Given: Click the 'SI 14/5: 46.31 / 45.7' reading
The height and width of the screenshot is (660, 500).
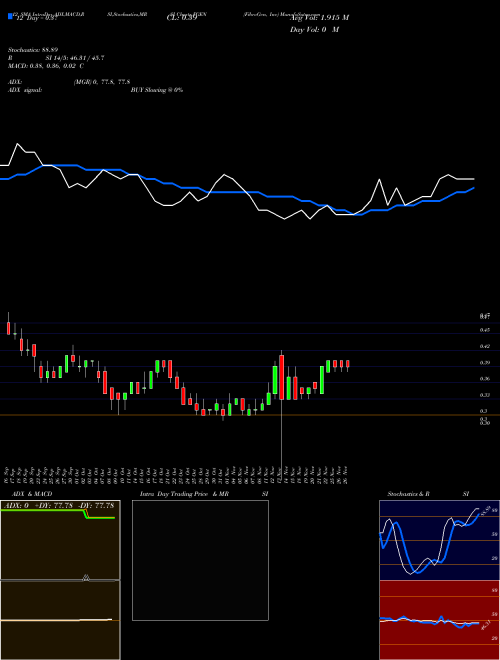Looking at the screenshot, I should pyautogui.click(x=75, y=58).
